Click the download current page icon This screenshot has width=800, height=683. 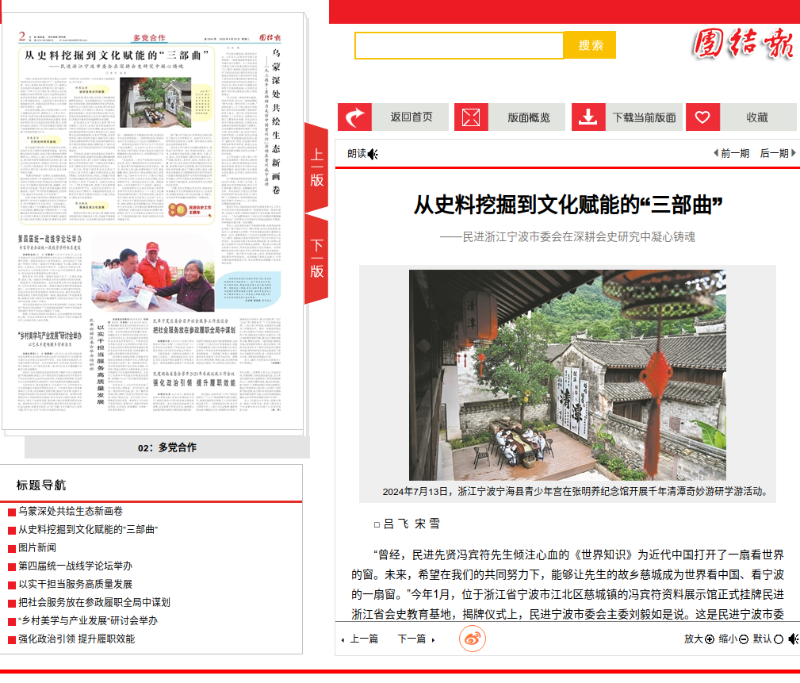click(x=589, y=117)
